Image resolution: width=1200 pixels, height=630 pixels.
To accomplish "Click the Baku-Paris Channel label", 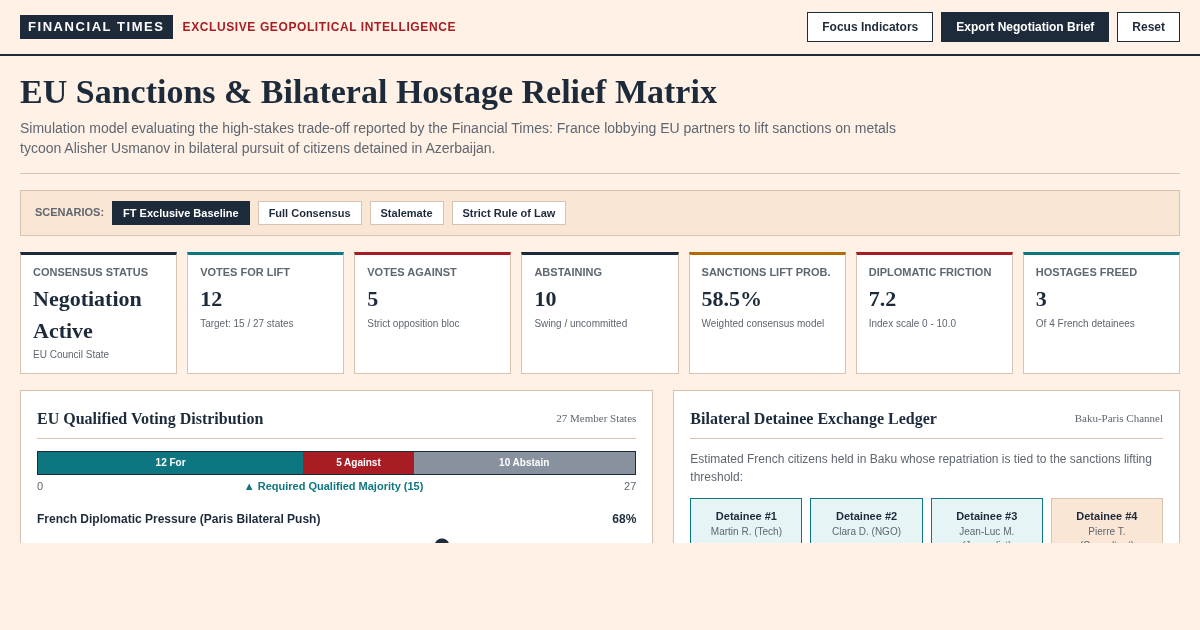I will pos(1119,418).
